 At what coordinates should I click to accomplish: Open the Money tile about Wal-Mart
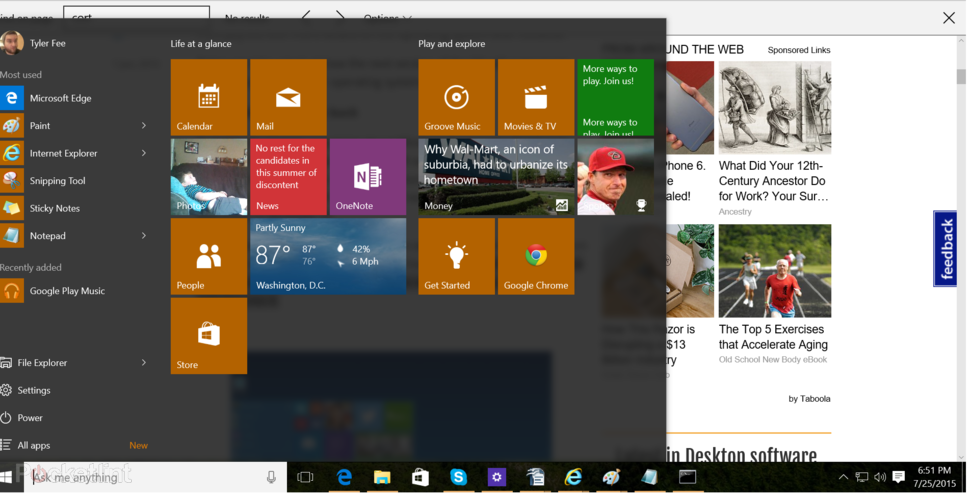(496, 177)
